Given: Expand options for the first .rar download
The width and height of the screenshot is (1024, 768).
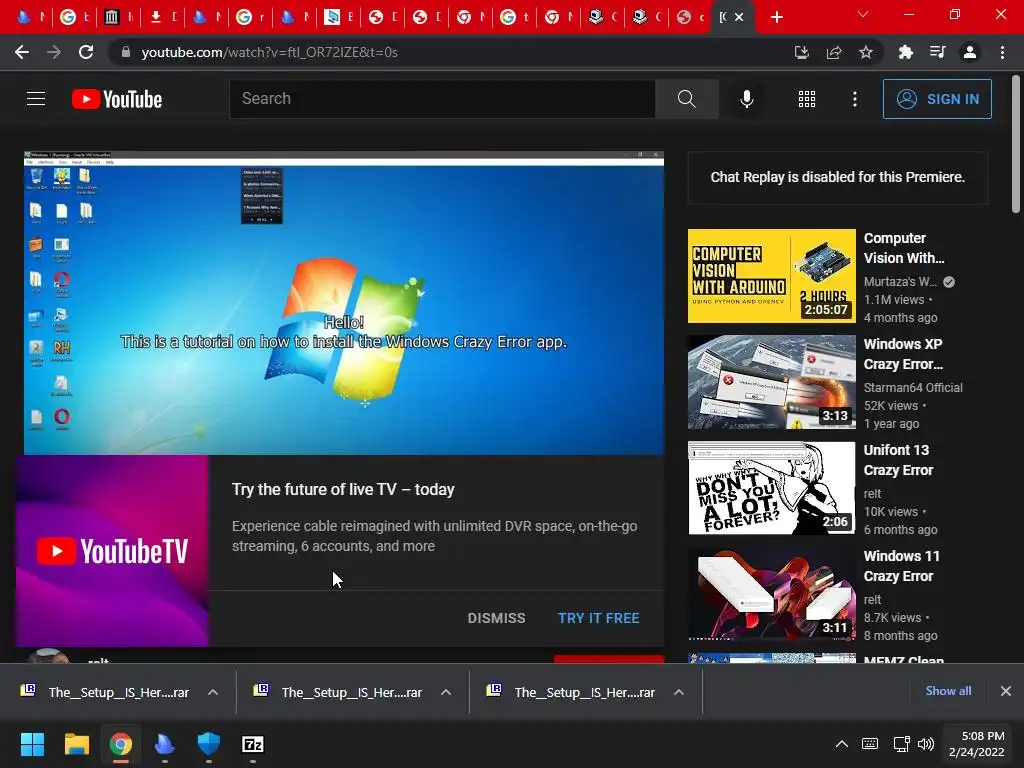Looking at the screenshot, I should (213, 692).
